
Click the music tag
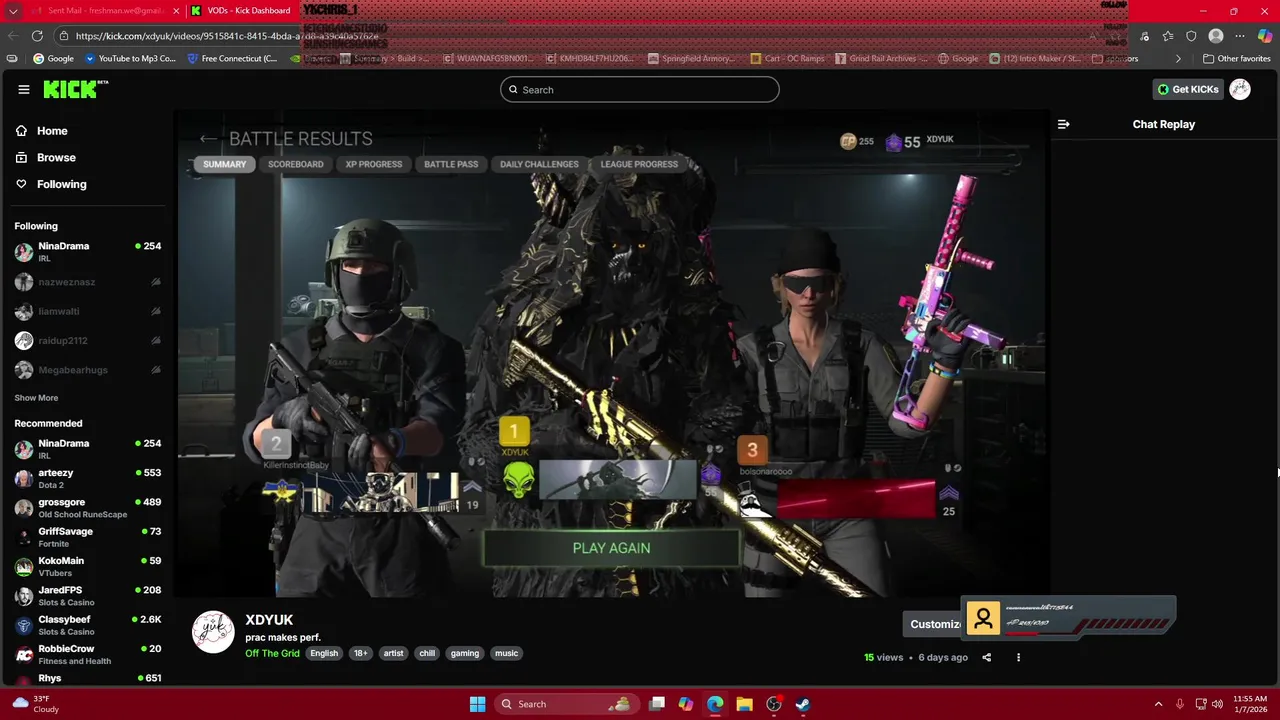[x=507, y=653]
